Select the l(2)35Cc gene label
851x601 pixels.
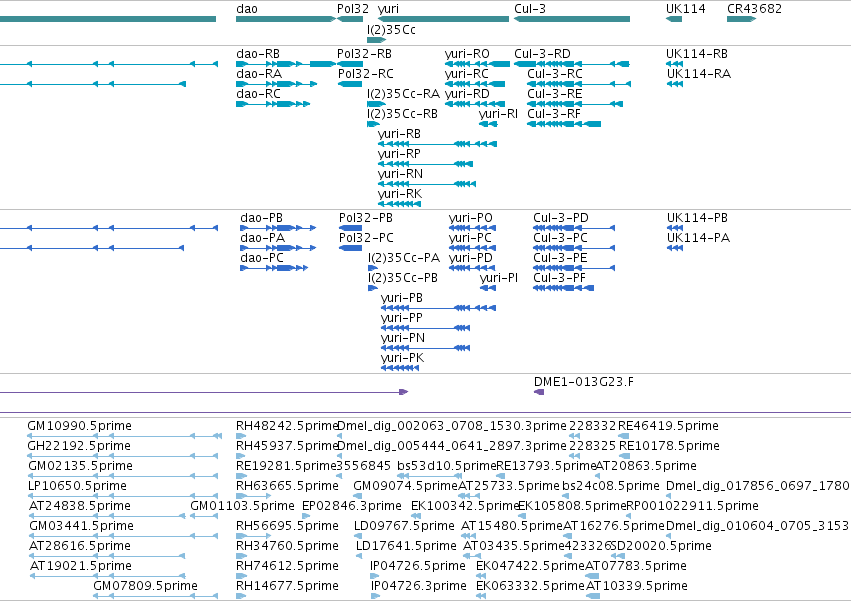coord(391,30)
